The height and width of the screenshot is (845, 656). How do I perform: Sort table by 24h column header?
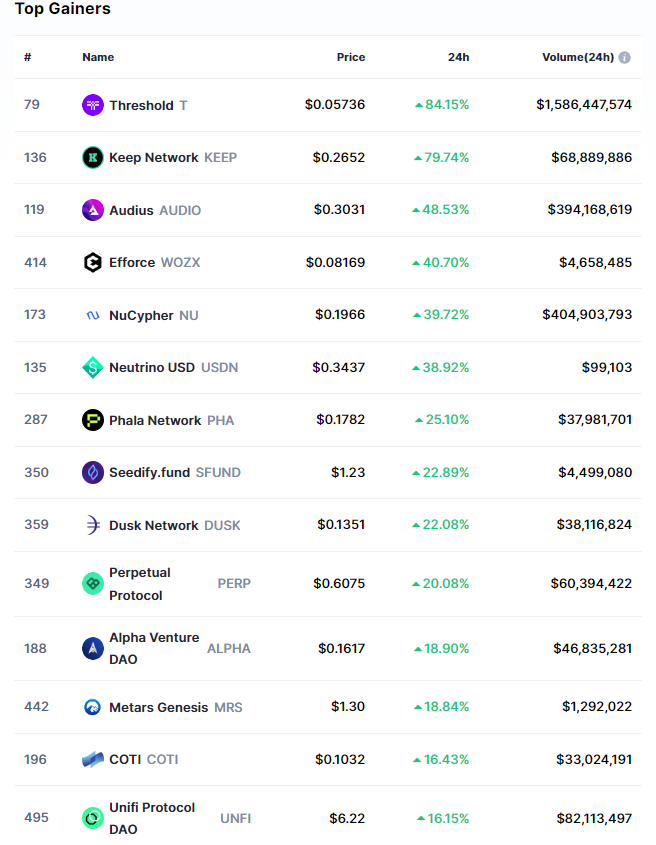pos(458,58)
